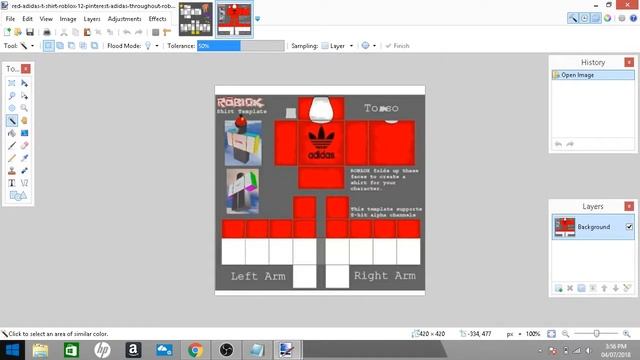Choose Exclude (subtract) selection mode

[71, 46]
